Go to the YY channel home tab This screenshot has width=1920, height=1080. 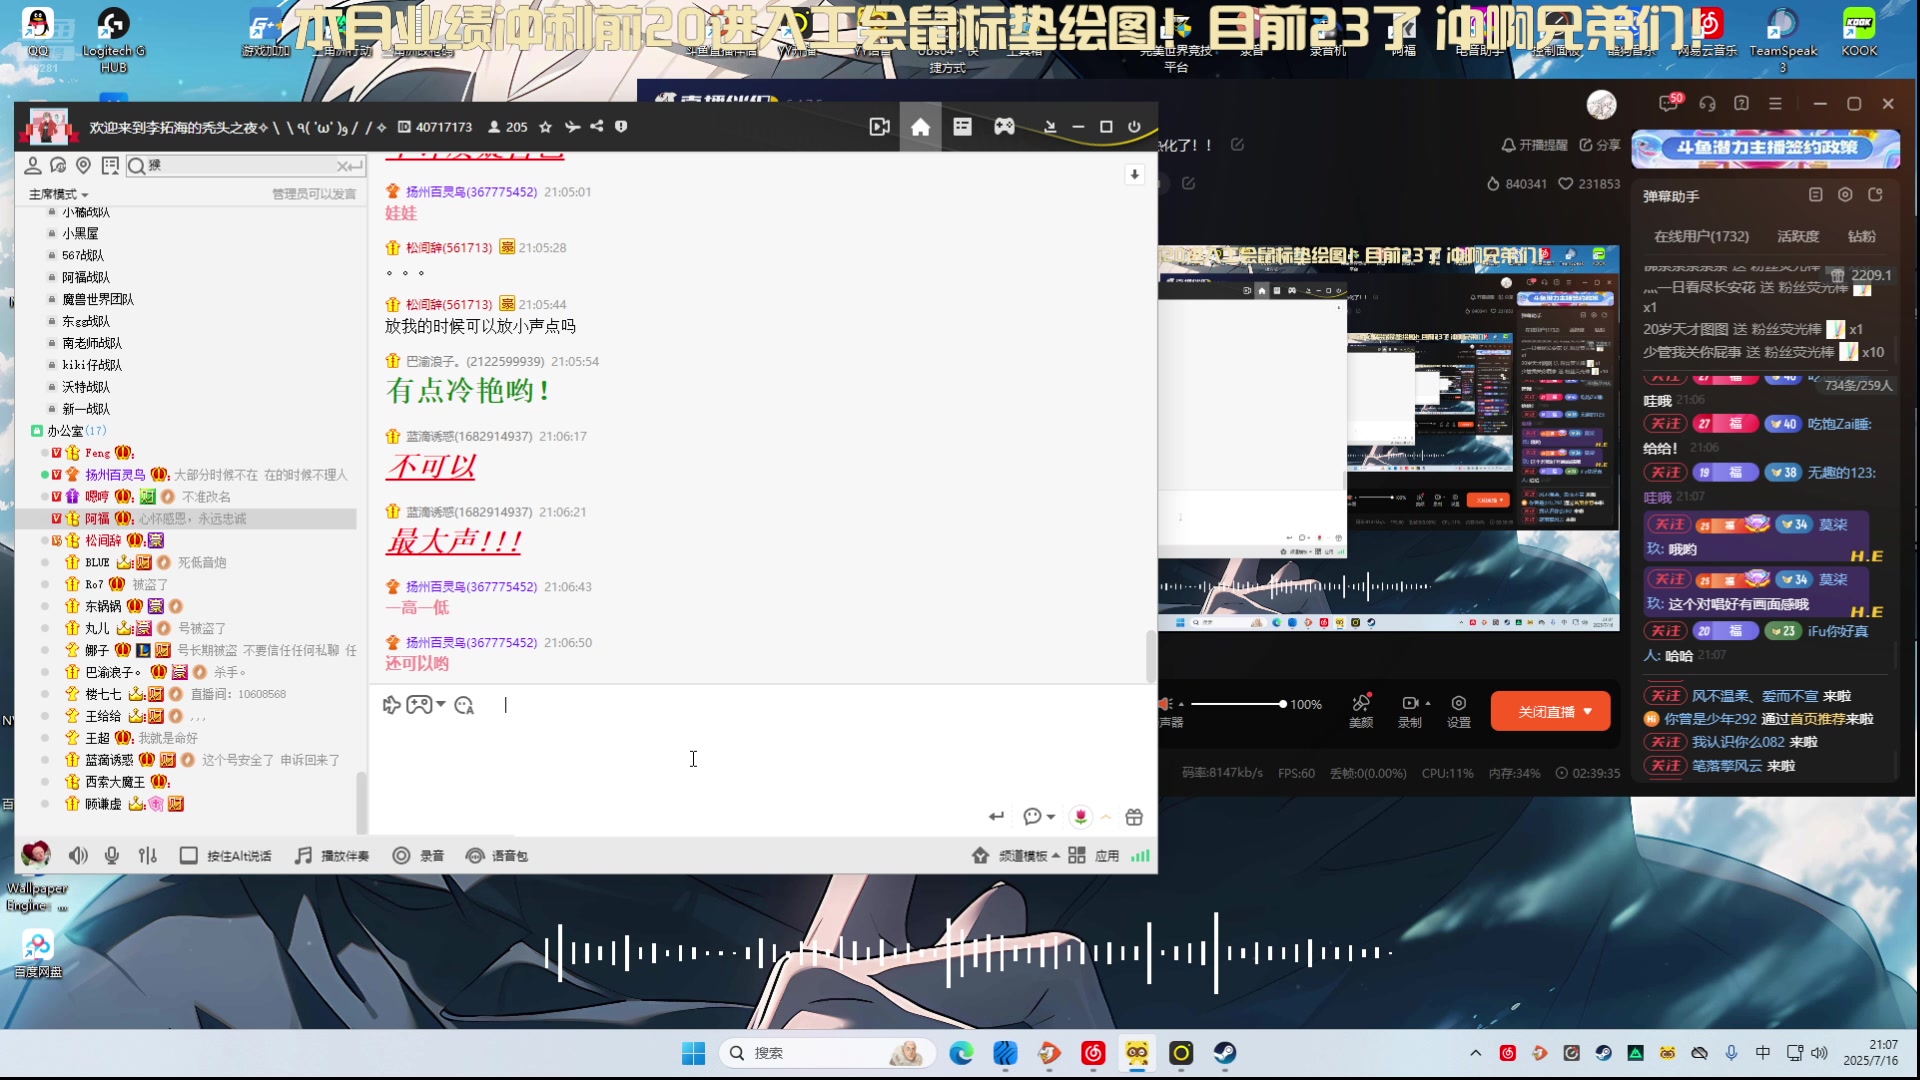pyautogui.click(x=921, y=127)
